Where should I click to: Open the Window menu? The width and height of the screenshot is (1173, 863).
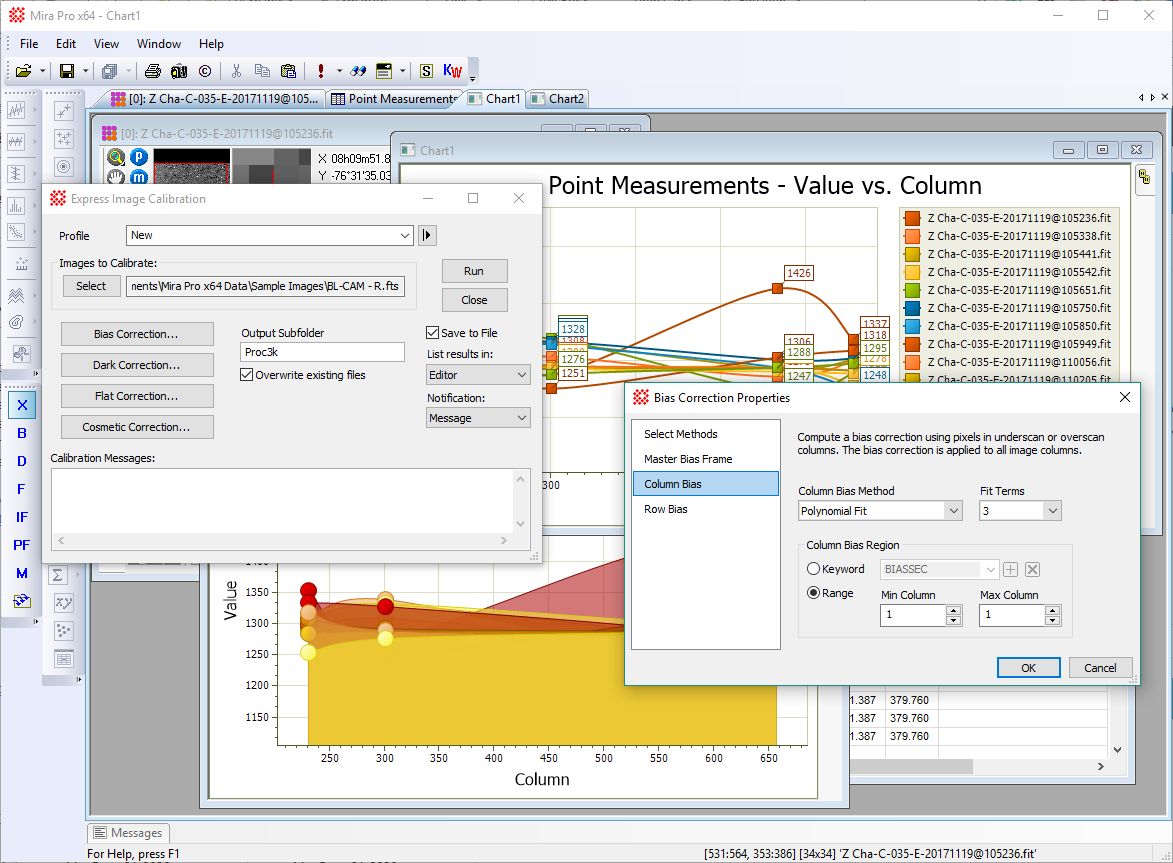click(x=159, y=44)
